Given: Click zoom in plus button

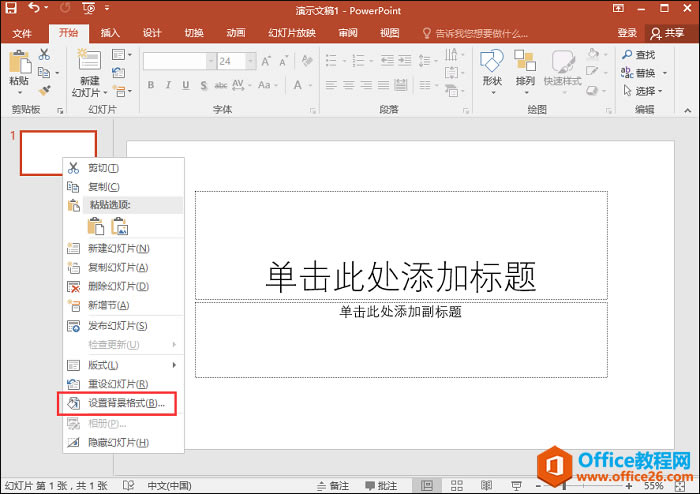Looking at the screenshot, I should [x=629, y=486].
